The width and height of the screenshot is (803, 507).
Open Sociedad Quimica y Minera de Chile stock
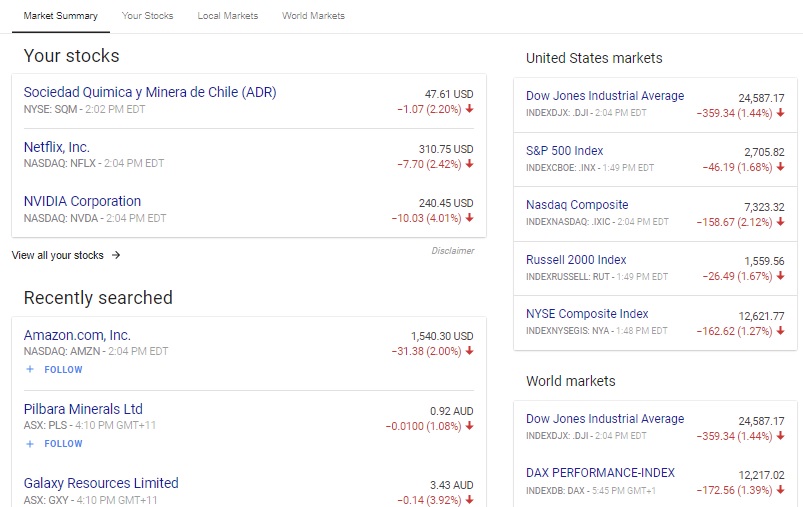(150, 92)
